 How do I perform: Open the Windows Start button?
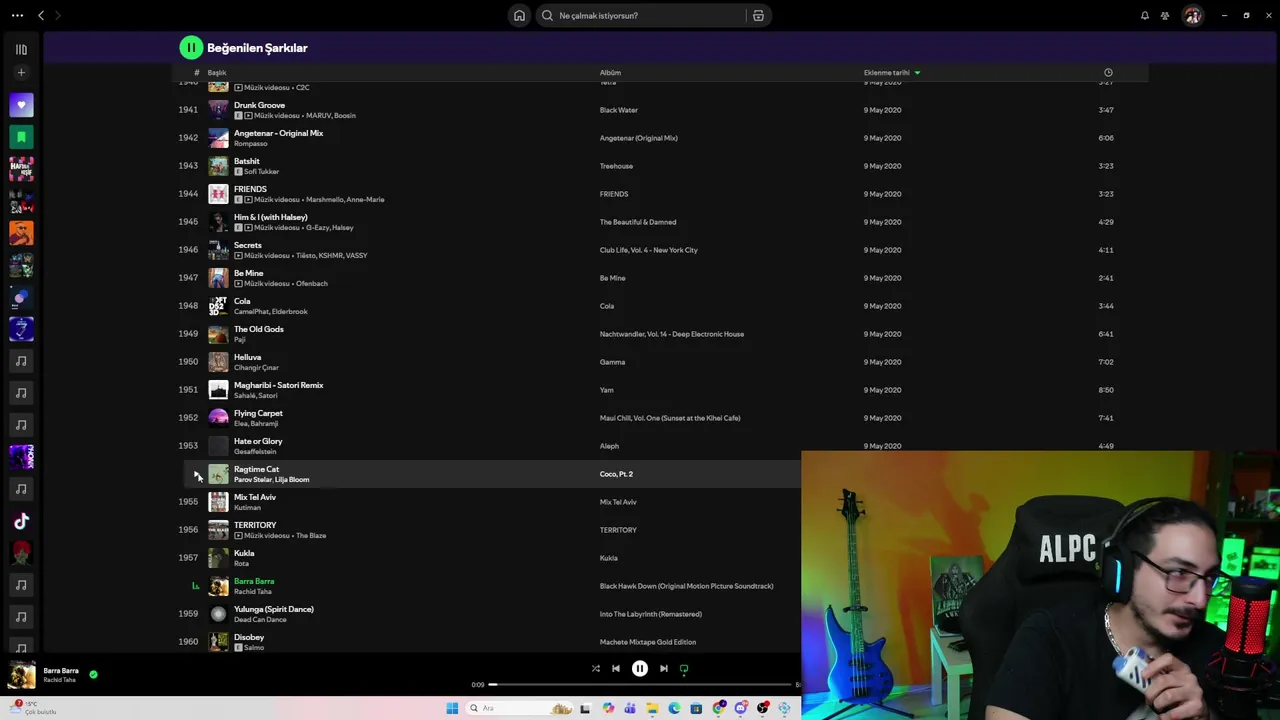(452, 708)
